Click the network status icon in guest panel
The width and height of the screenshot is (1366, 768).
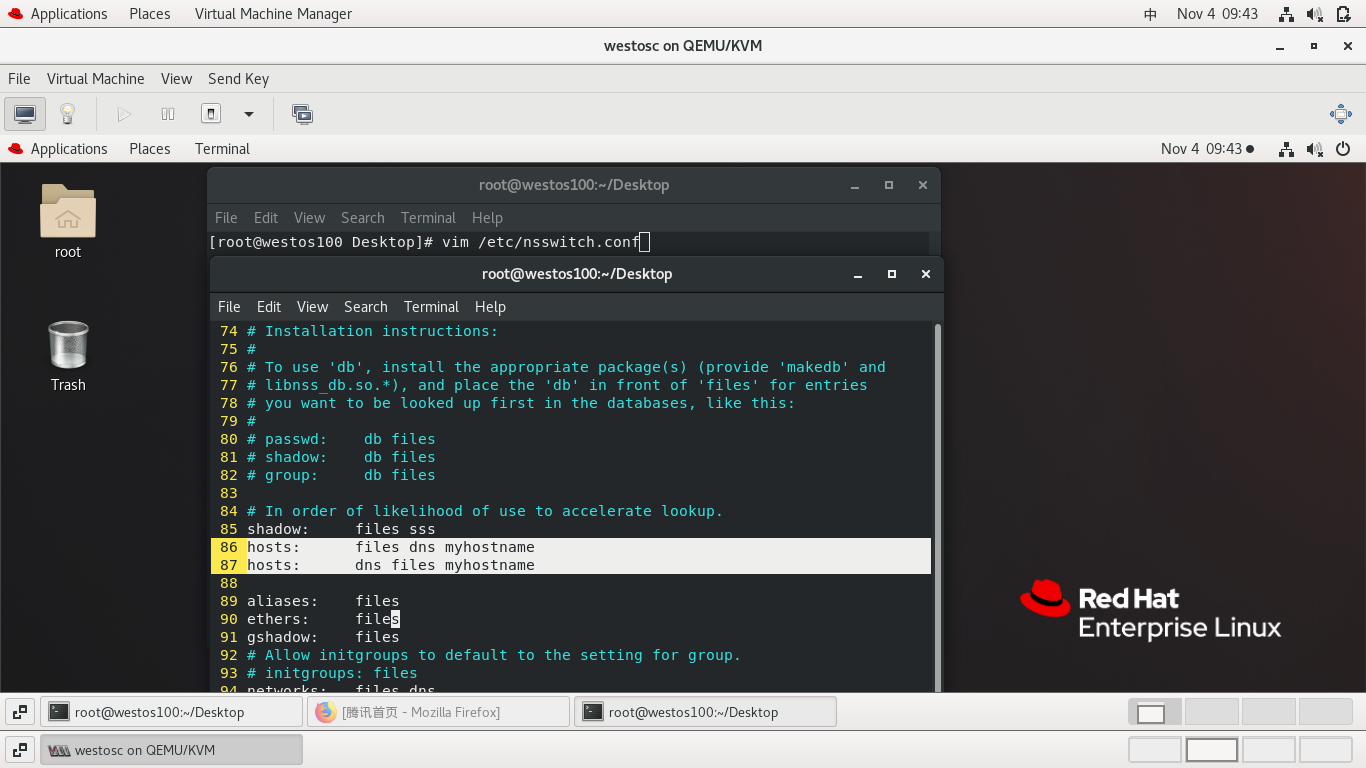1286,149
